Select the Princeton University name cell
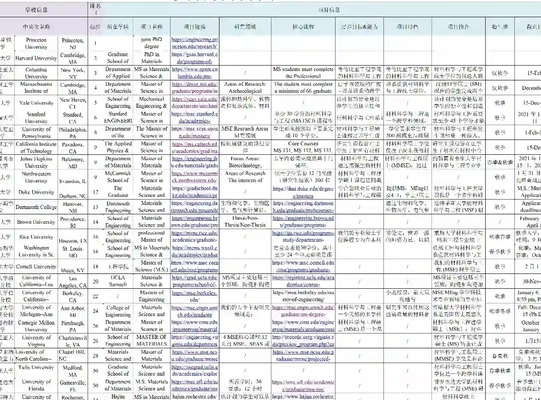The image size is (541, 400). pyautogui.click(x=36, y=43)
